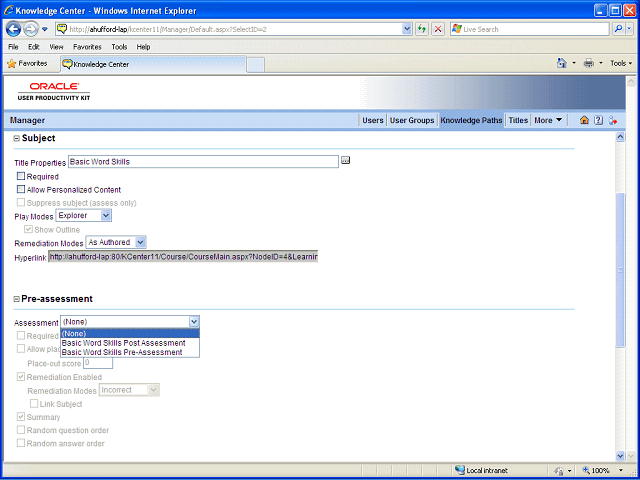Toggle Remediation Enabled checkbox

[21, 377]
